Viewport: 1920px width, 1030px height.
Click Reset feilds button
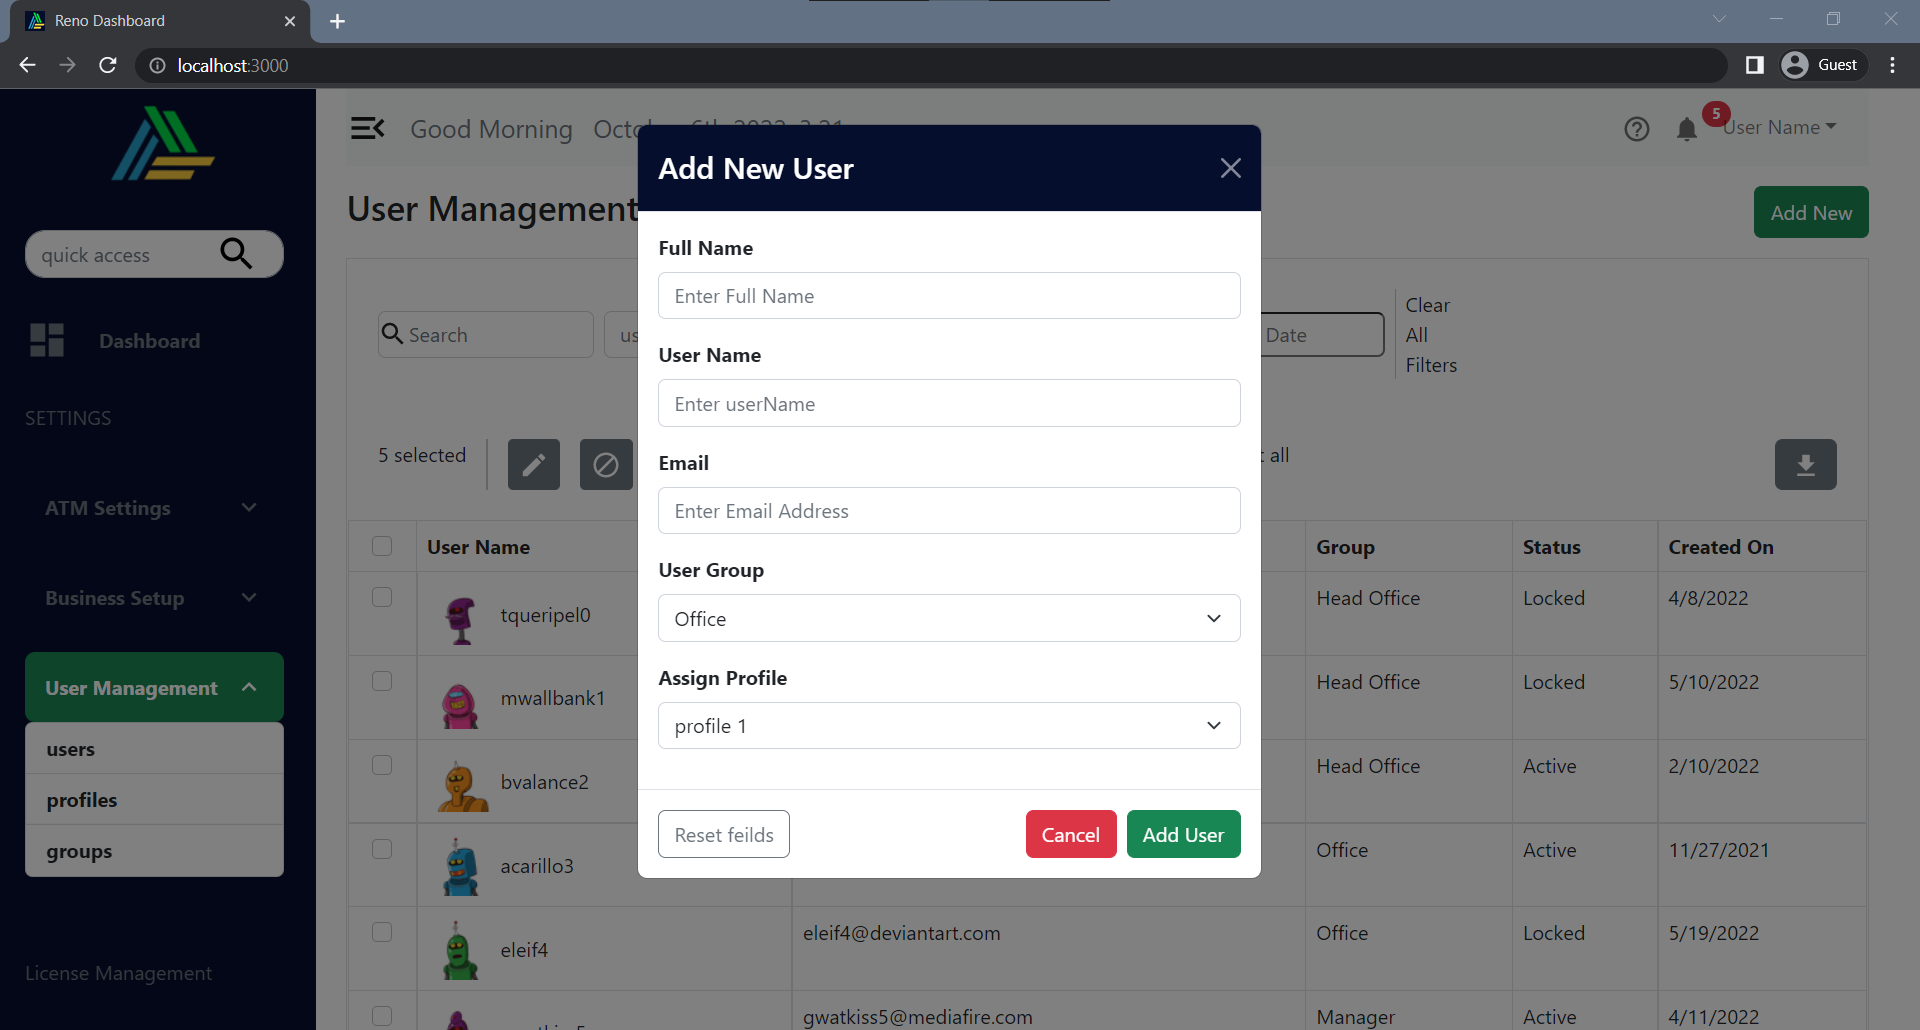(724, 834)
